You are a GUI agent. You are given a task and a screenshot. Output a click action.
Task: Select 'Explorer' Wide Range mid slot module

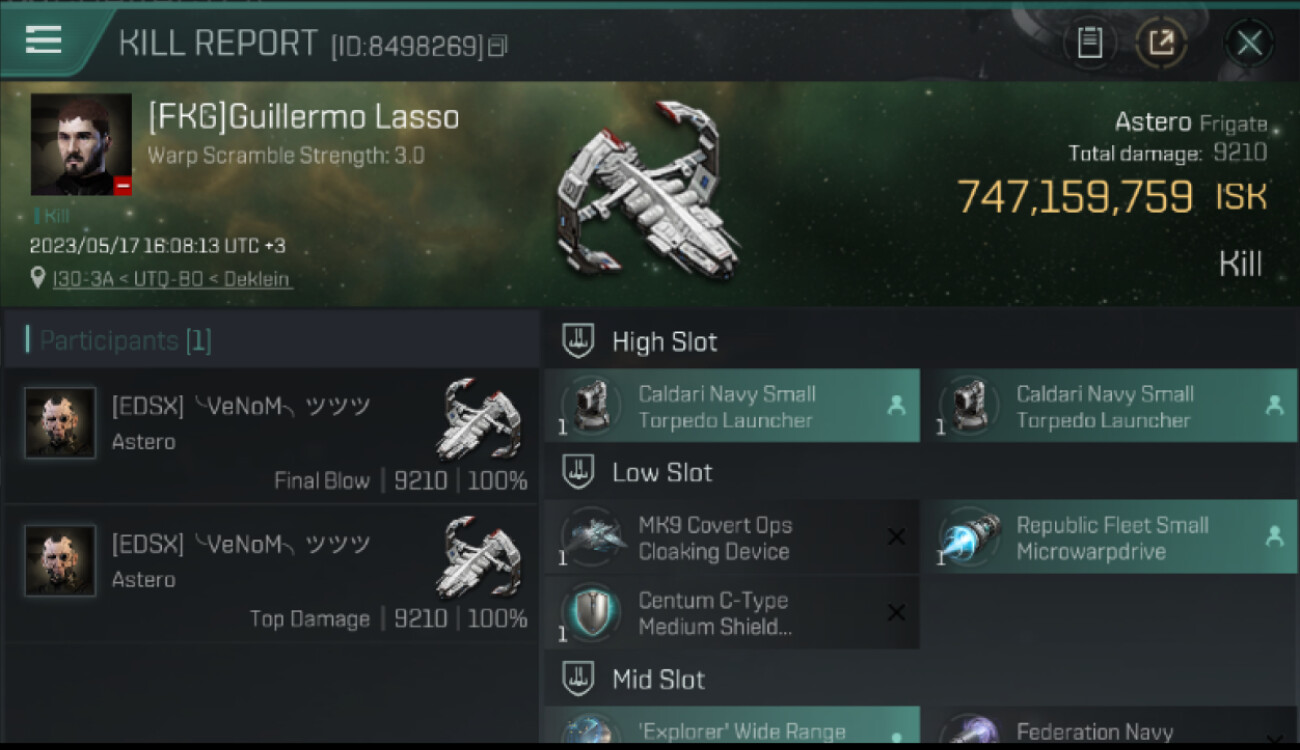click(x=732, y=731)
